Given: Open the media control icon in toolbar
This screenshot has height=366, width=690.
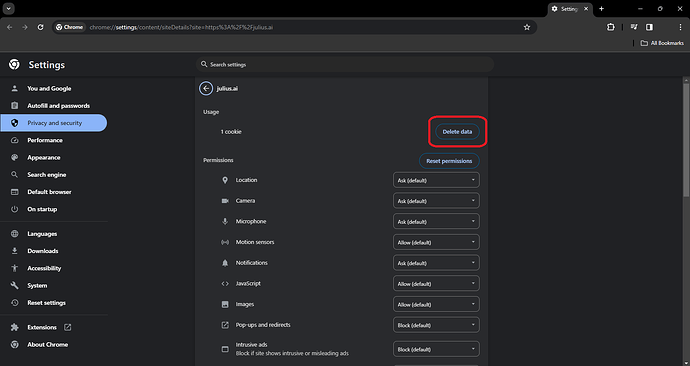Looking at the screenshot, I should click(x=634, y=27).
